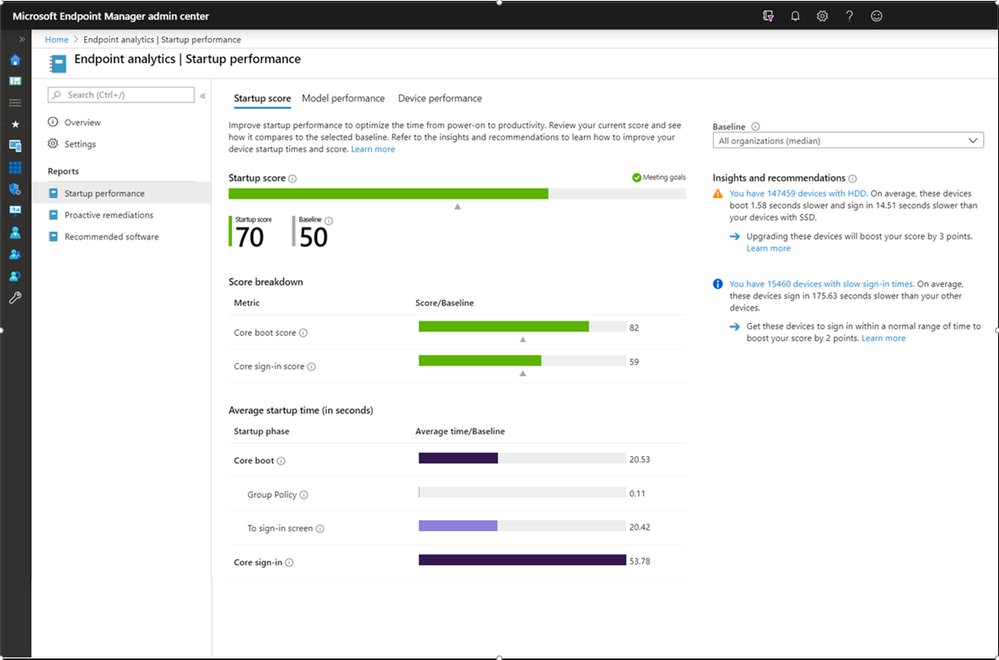Click the To sign-in screen value 20.42
This screenshot has height=660, width=999.
coord(640,527)
